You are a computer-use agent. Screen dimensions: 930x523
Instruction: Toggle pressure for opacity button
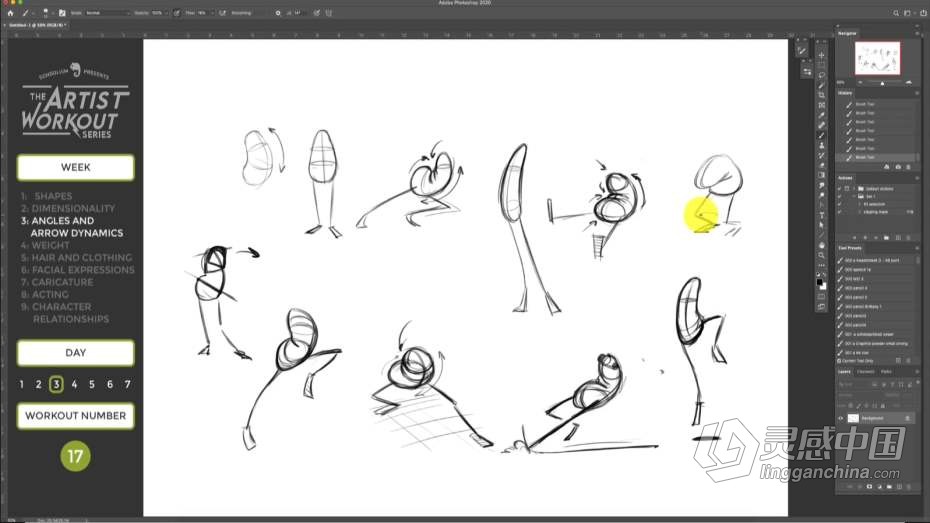coord(176,13)
